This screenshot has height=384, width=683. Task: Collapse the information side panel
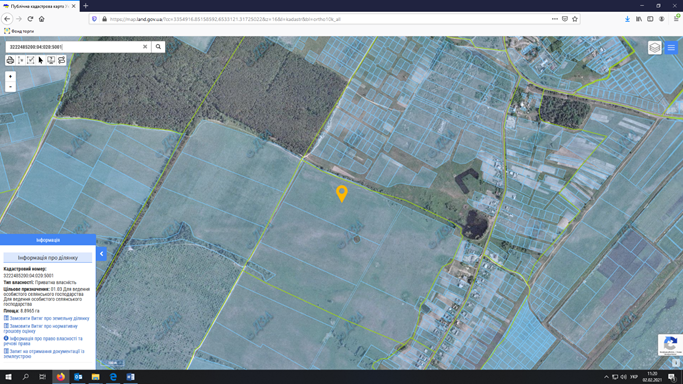click(101, 254)
